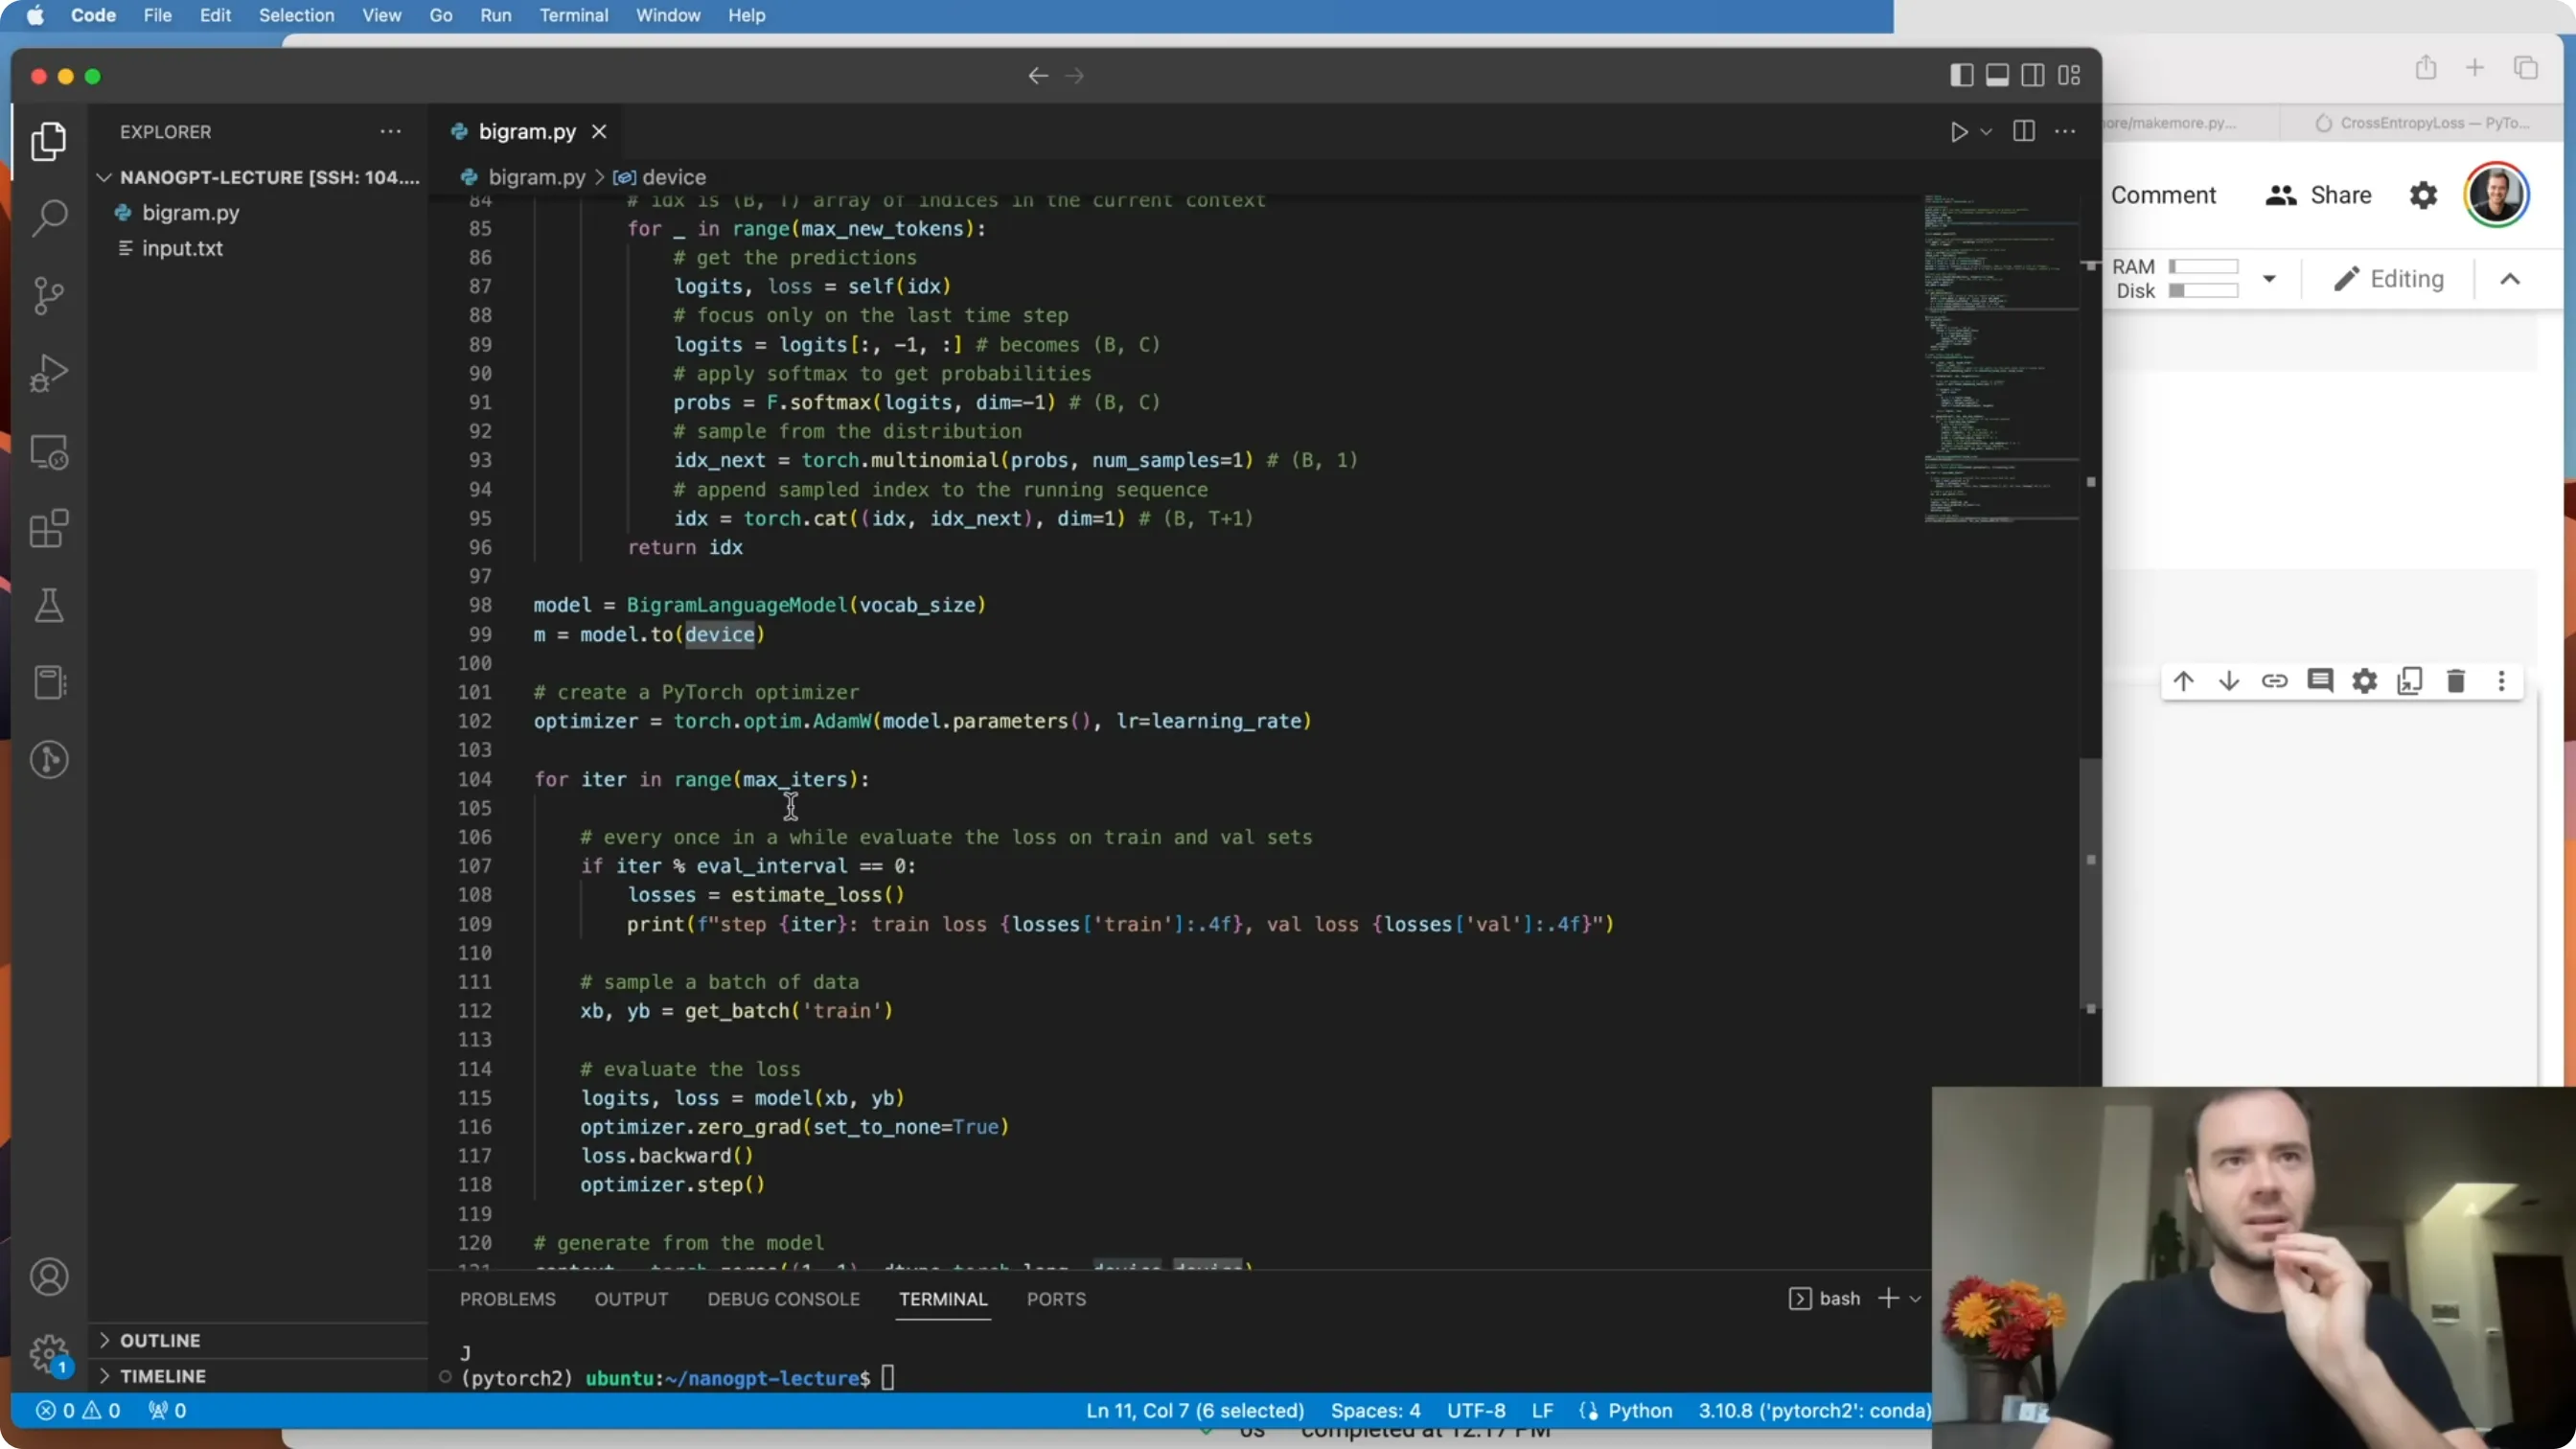Image resolution: width=2576 pixels, height=1449 pixels.
Task: Toggle secondary side bar layout button
Action: point(2032,76)
